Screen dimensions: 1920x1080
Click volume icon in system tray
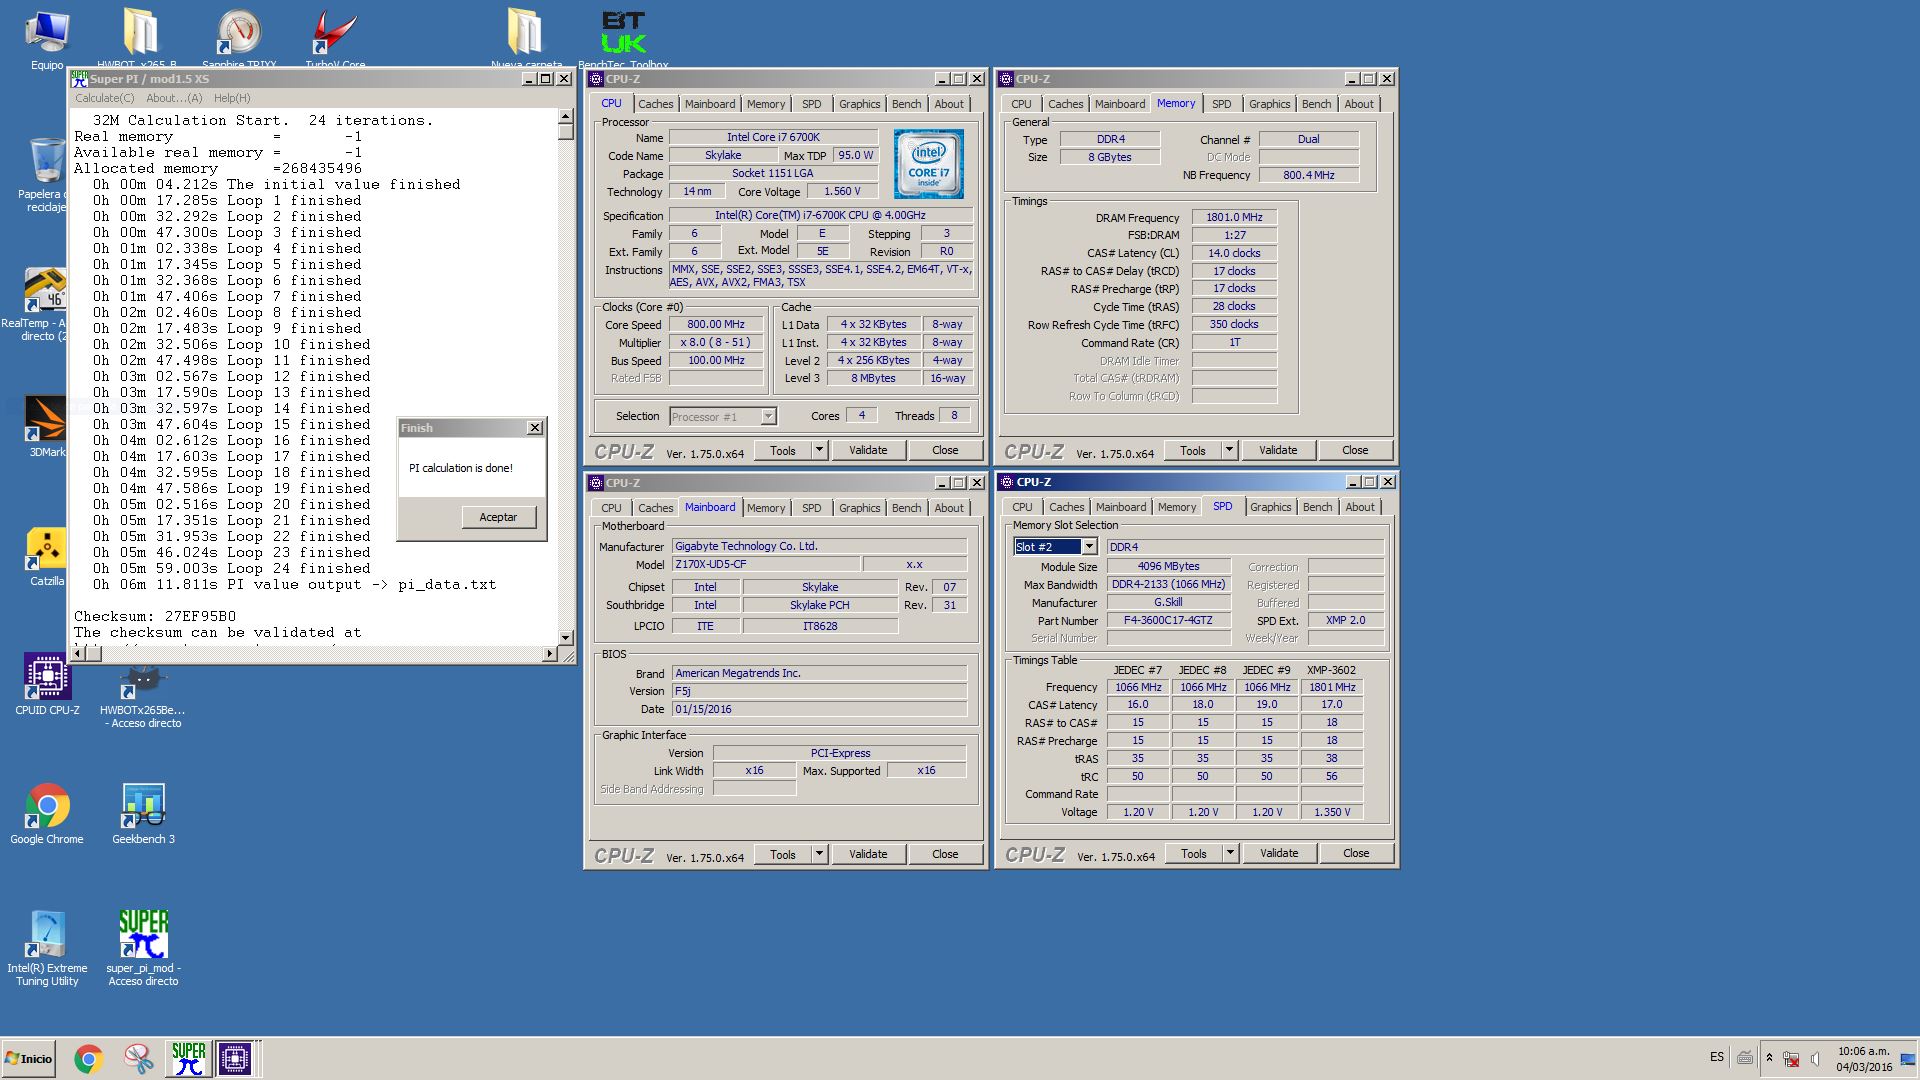point(1815,1059)
